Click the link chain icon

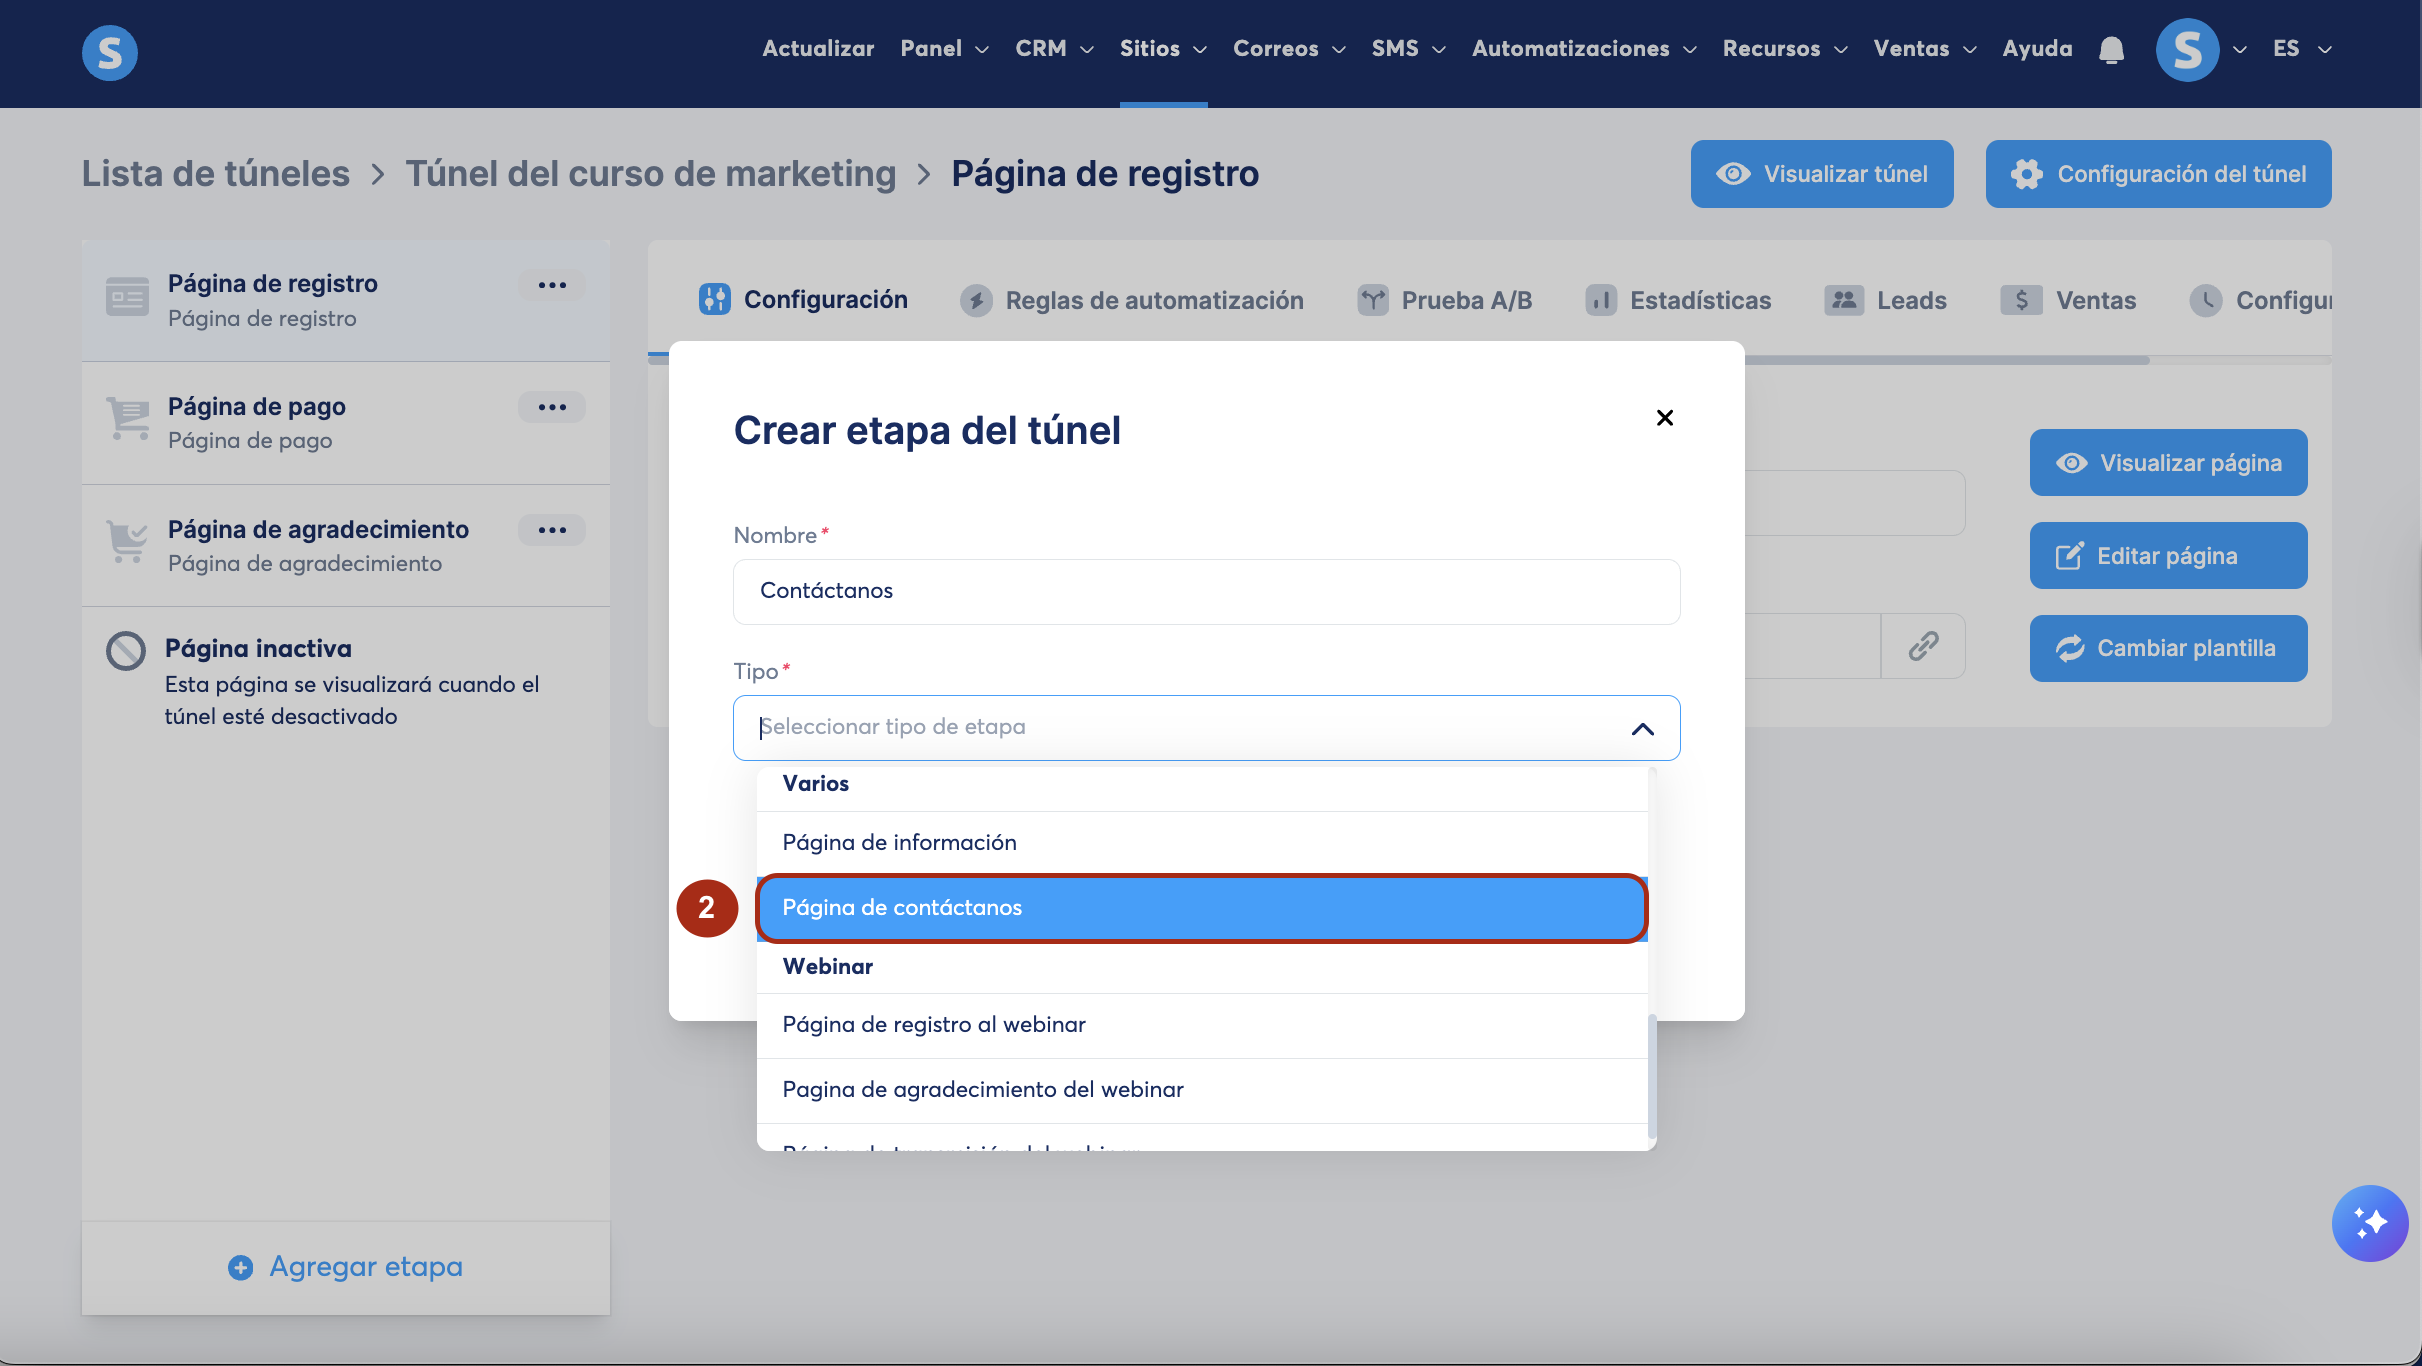[x=1923, y=646]
